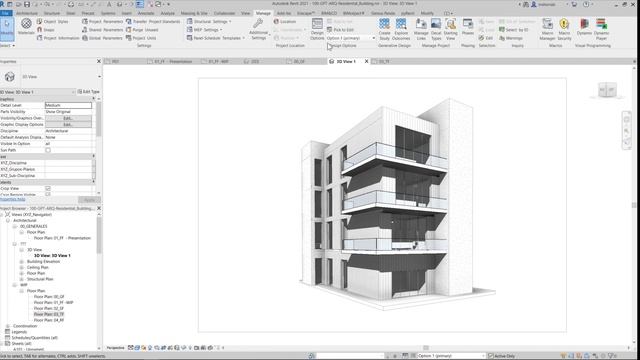Open Project Units
The height and width of the screenshot is (360, 640).
[x=141, y=38]
